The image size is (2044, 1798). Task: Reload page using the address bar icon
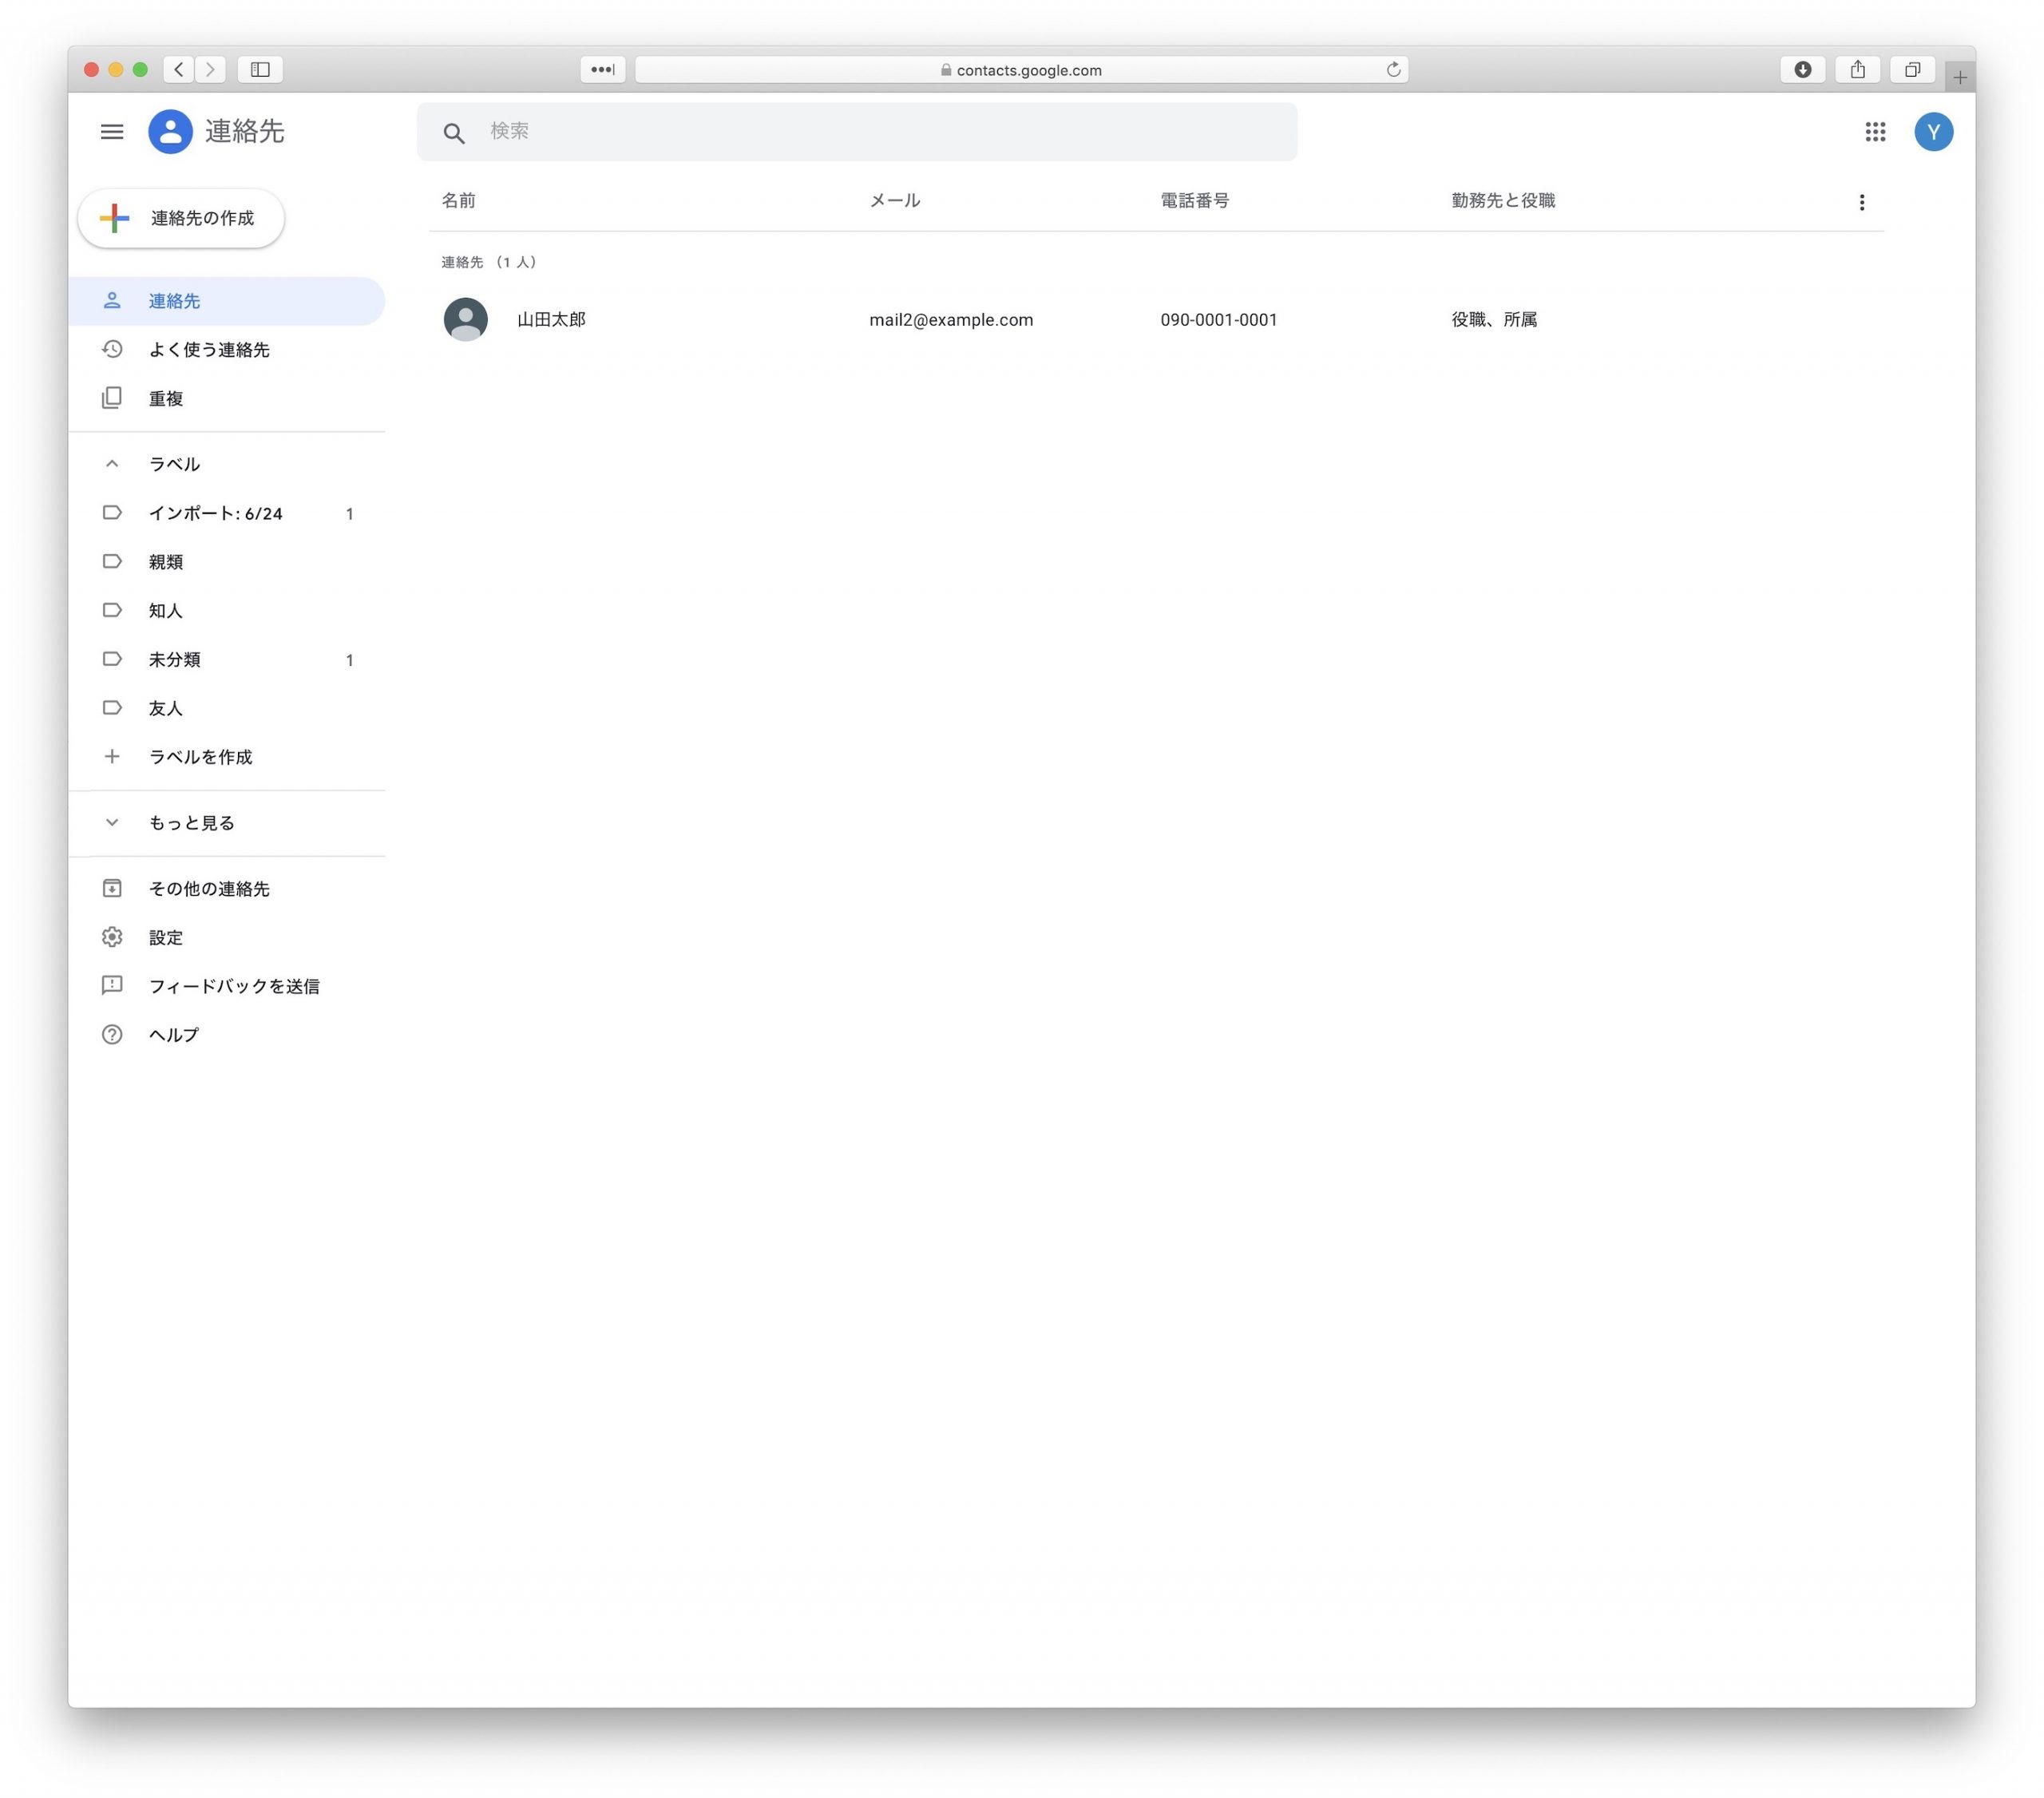coord(1392,70)
